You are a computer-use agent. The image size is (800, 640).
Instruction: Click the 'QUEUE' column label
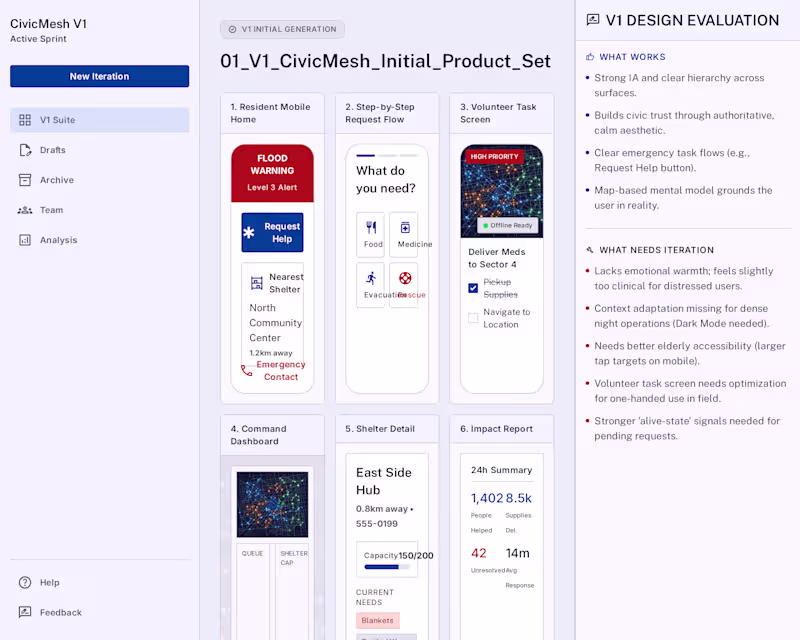(x=253, y=553)
